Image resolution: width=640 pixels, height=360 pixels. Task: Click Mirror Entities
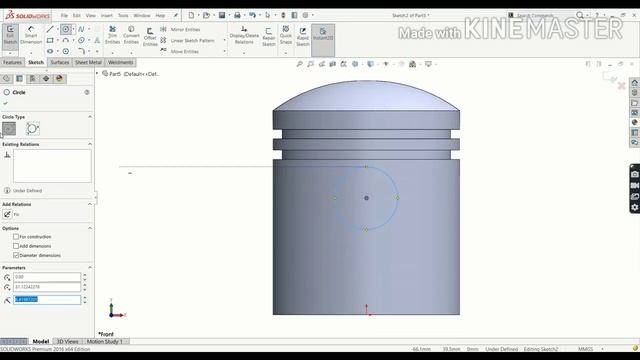coord(181,29)
